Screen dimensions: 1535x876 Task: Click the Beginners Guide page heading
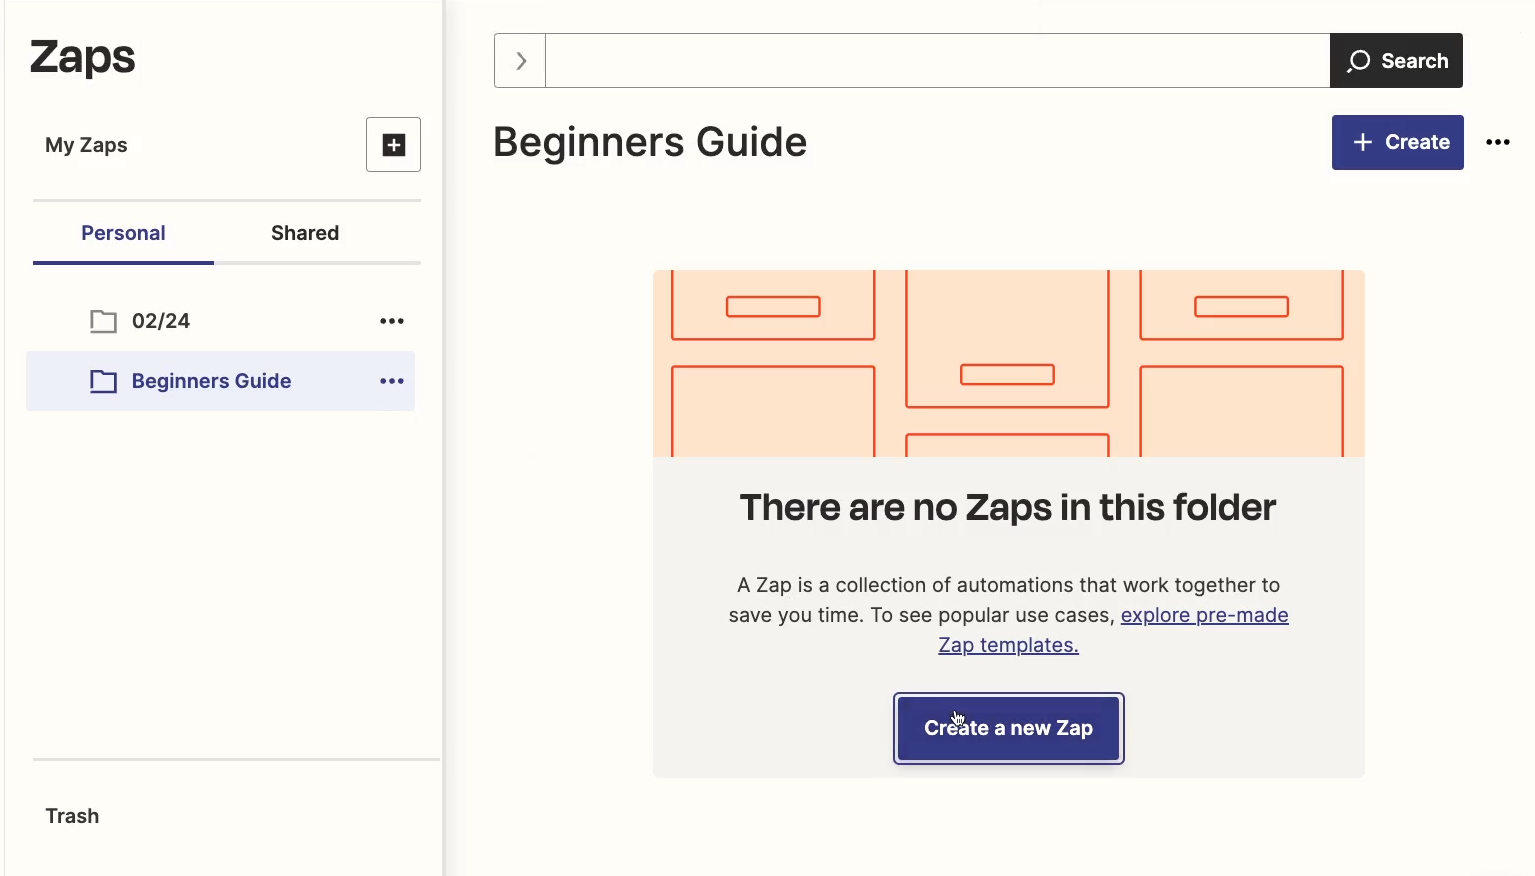[650, 142]
